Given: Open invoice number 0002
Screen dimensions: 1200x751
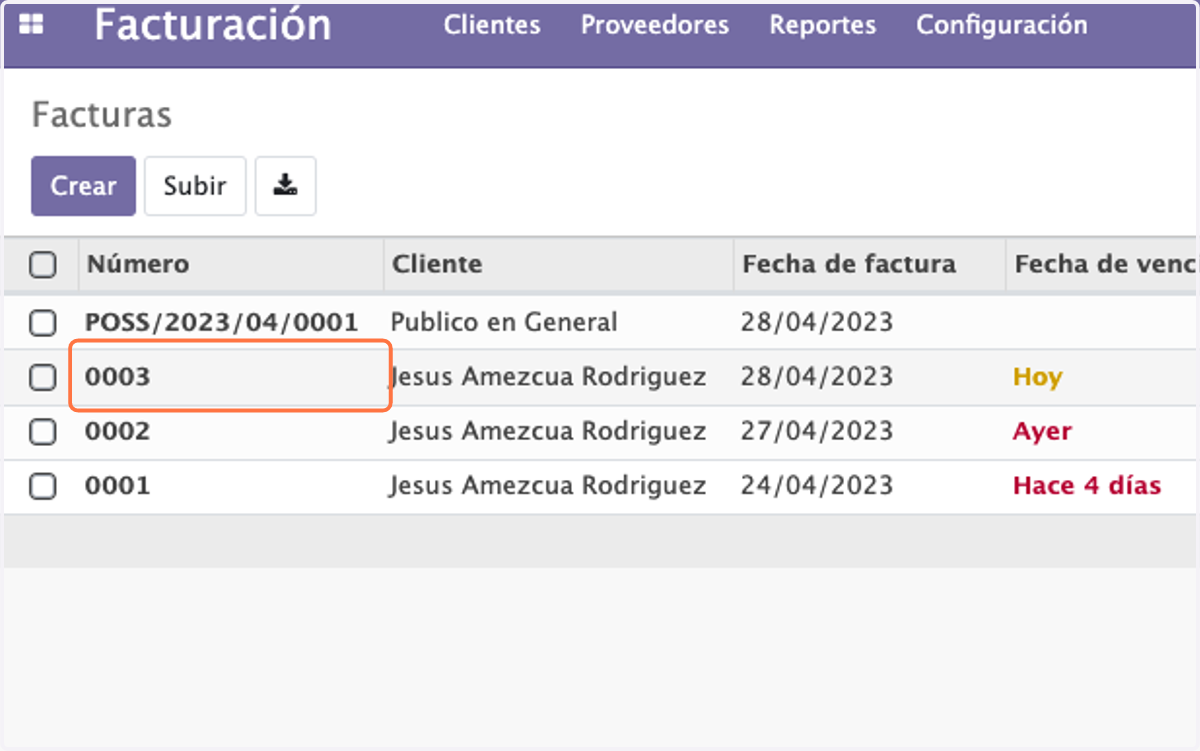Looking at the screenshot, I should (117, 432).
